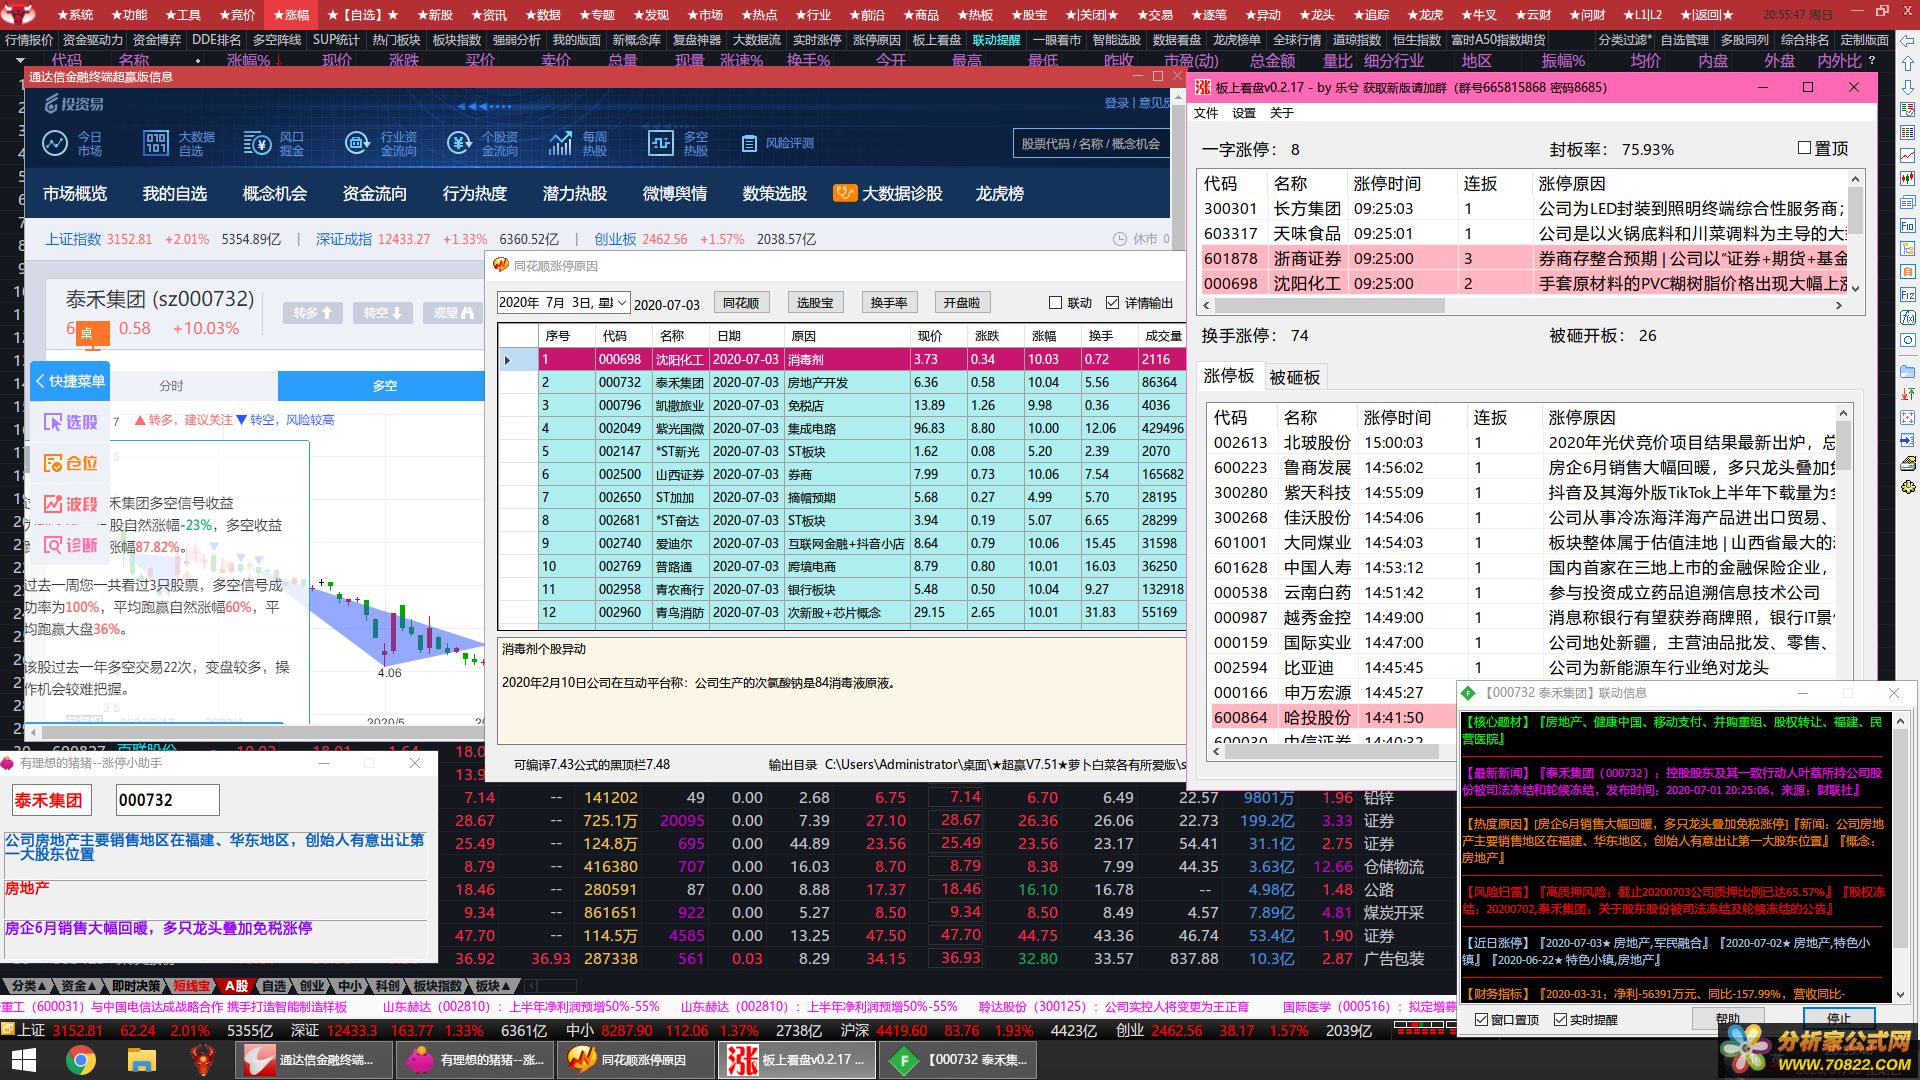Click 登录 link in 投资易
1920x1080 pixels.
(x=1116, y=103)
